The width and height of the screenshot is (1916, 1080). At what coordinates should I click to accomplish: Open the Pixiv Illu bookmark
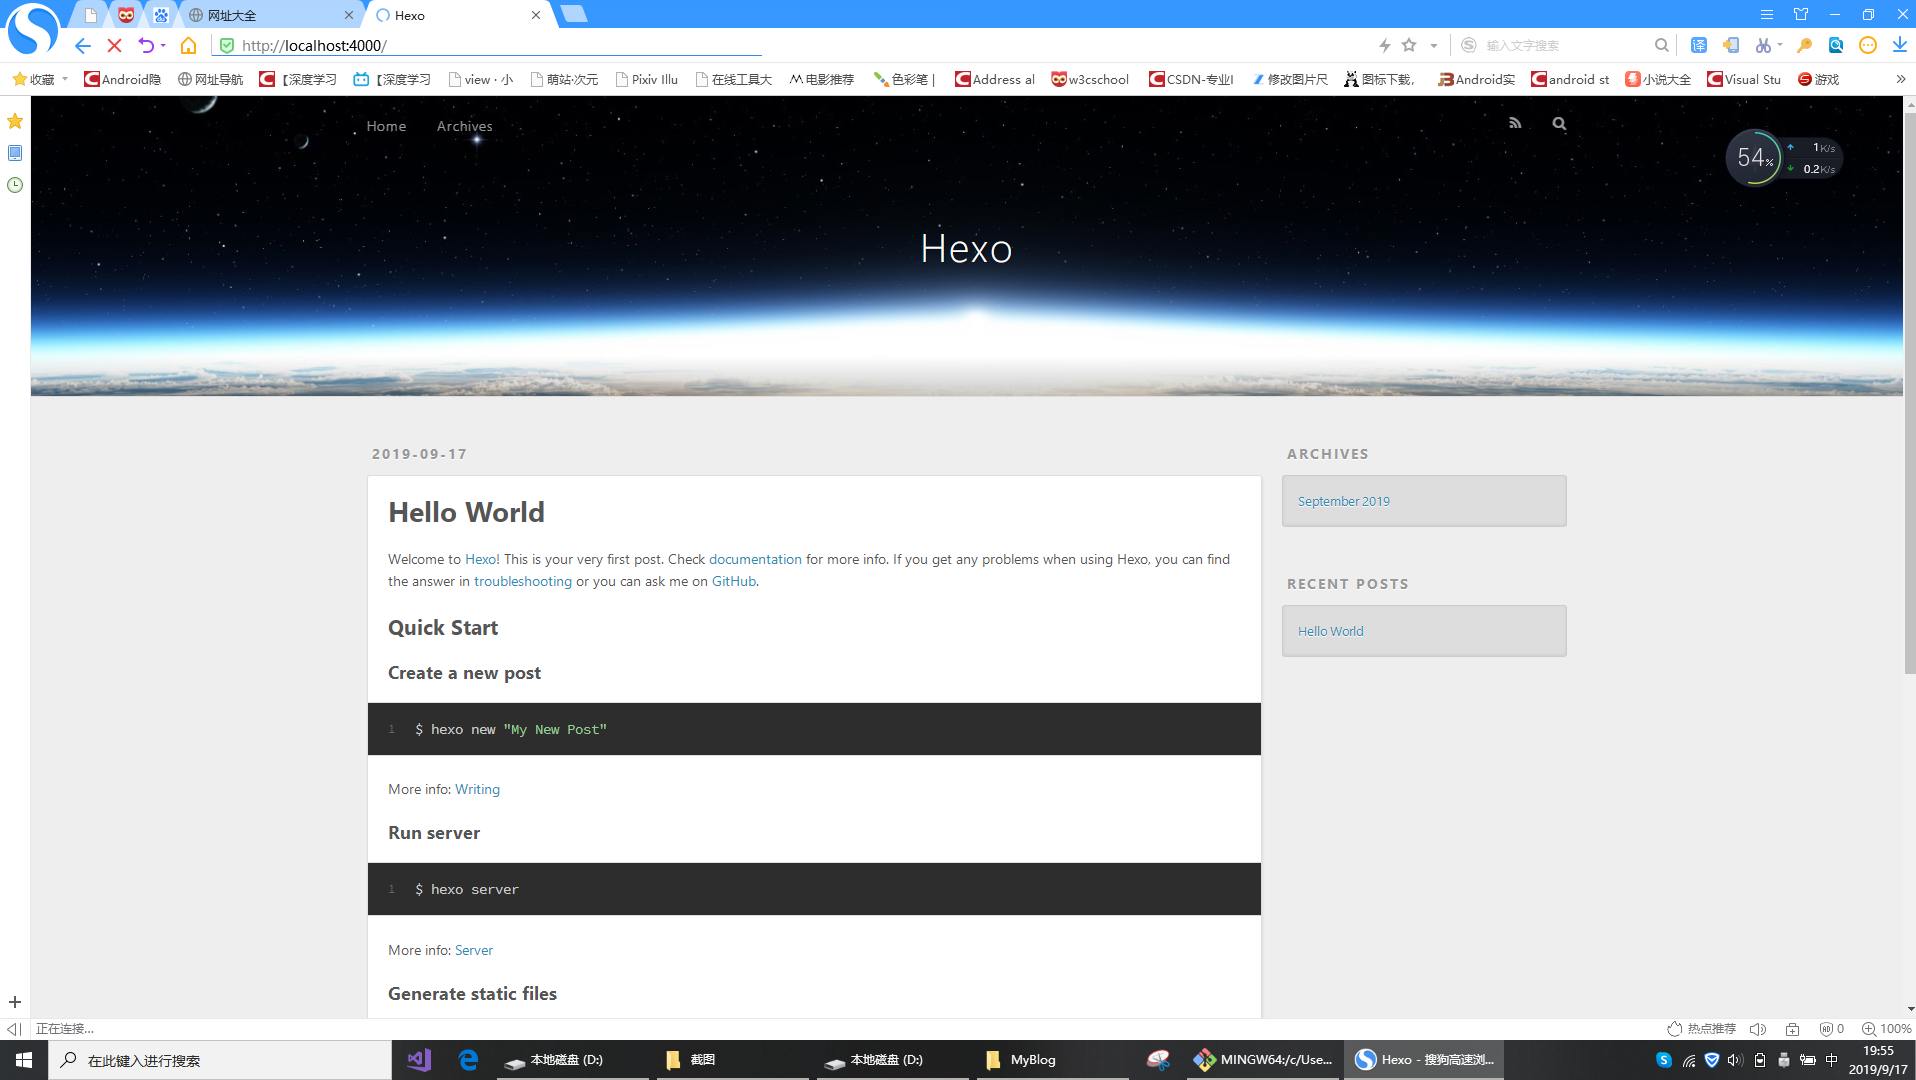[x=646, y=79]
